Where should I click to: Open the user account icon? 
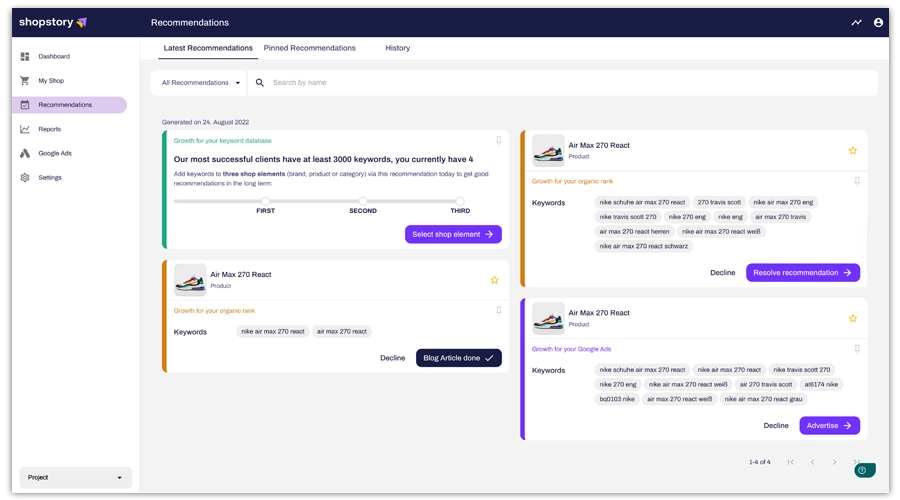pos(878,22)
